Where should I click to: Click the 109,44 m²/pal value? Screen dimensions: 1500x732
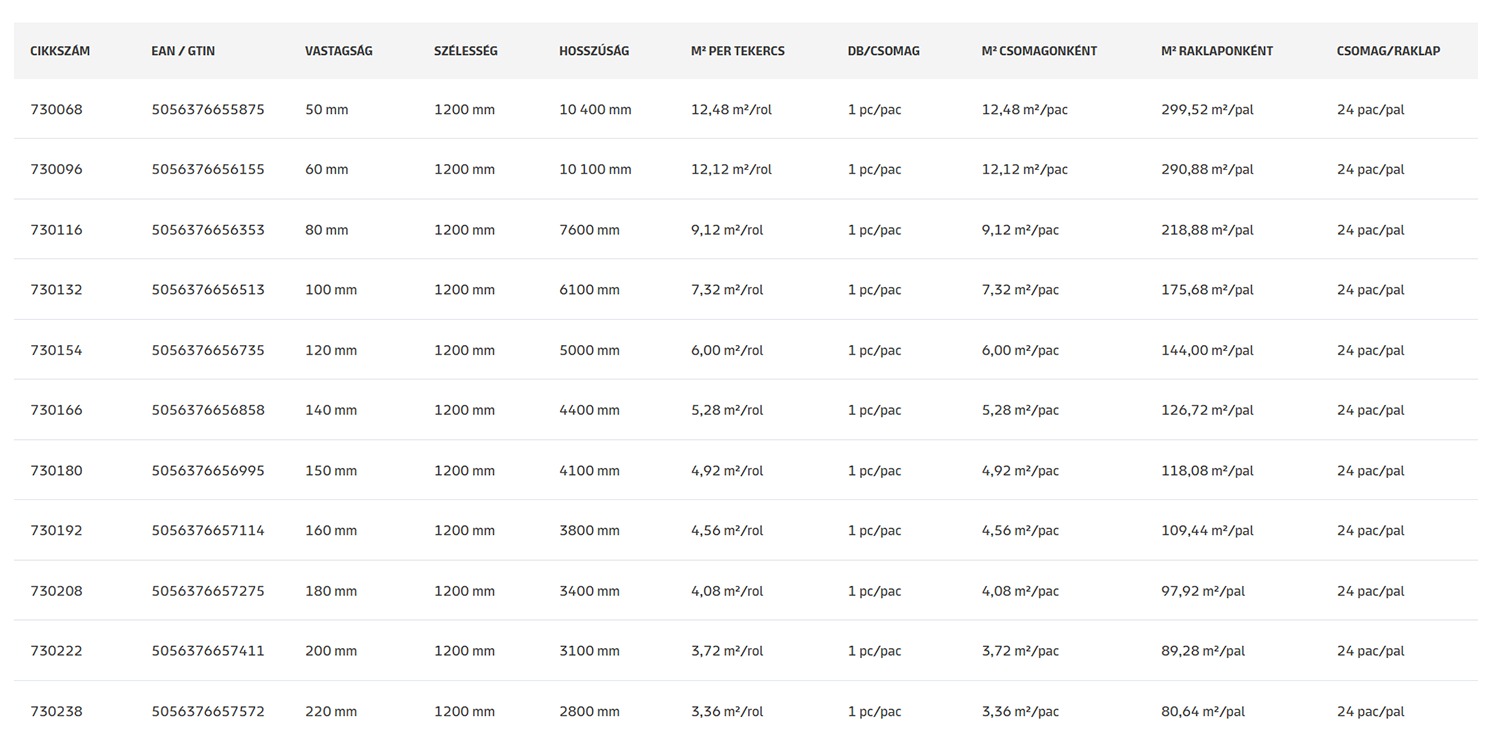coord(1207,531)
